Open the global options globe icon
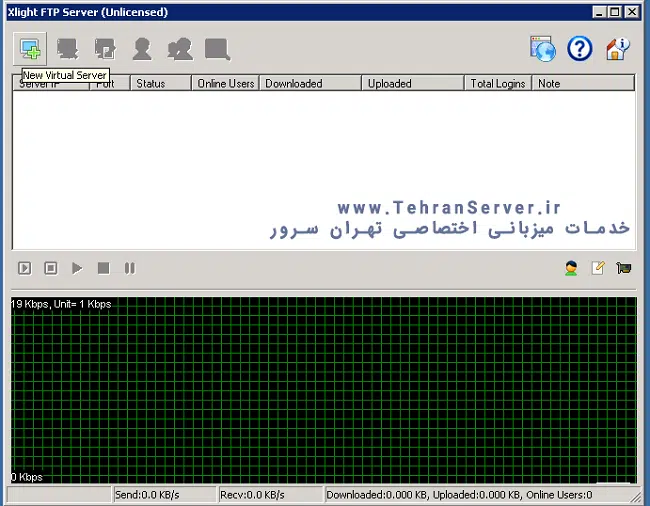 (542, 48)
